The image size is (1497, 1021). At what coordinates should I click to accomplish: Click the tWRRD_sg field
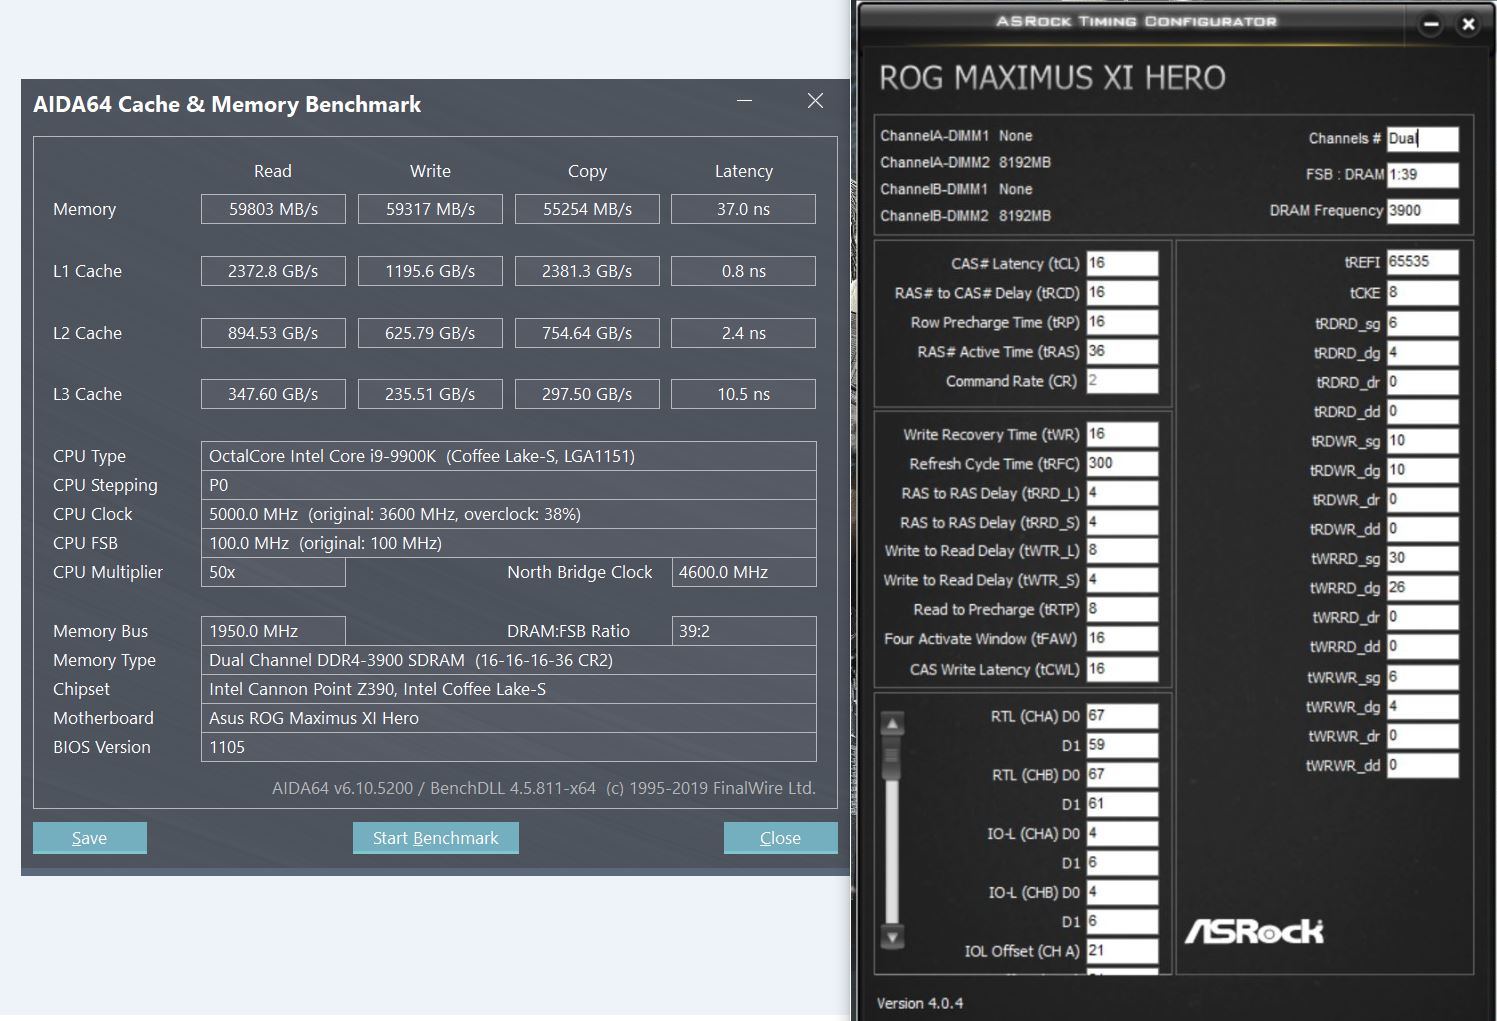1422,558
